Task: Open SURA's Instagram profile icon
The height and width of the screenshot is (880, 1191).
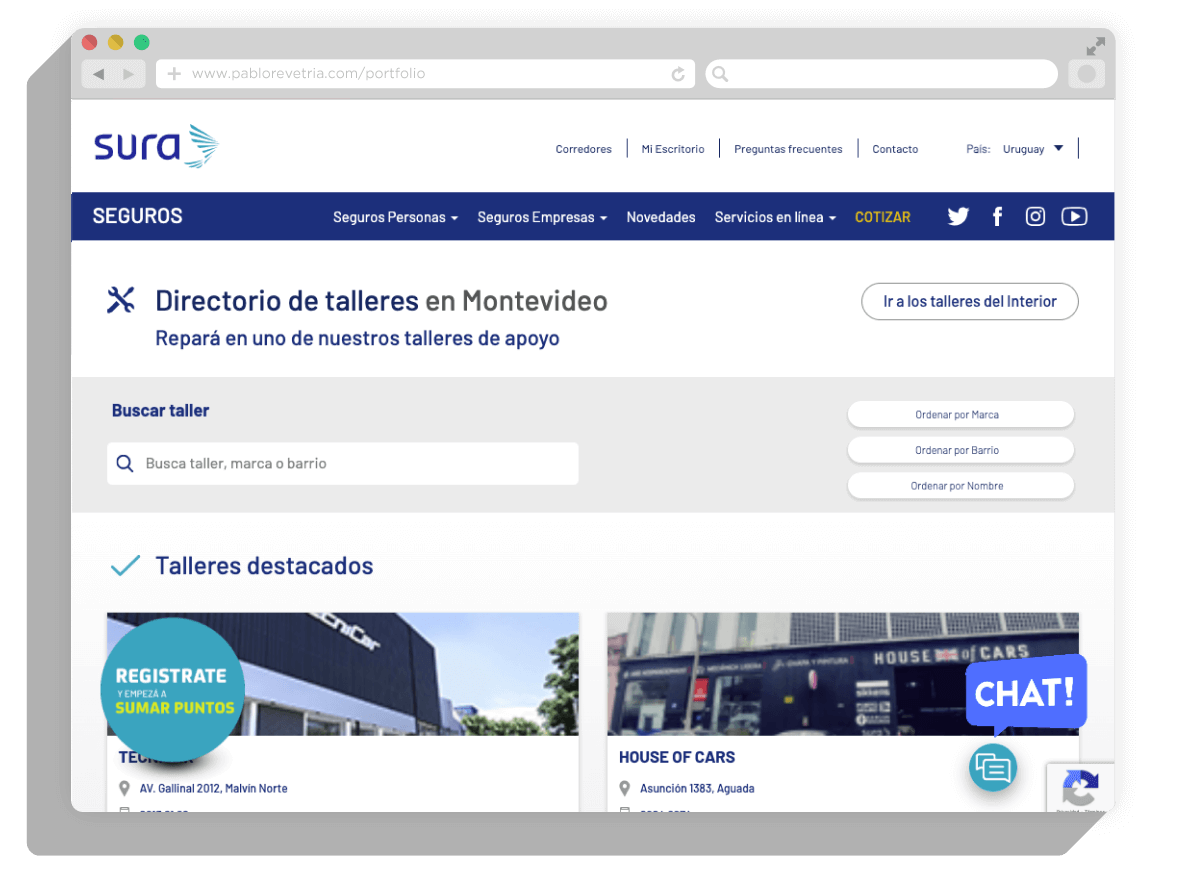Action: (1035, 217)
